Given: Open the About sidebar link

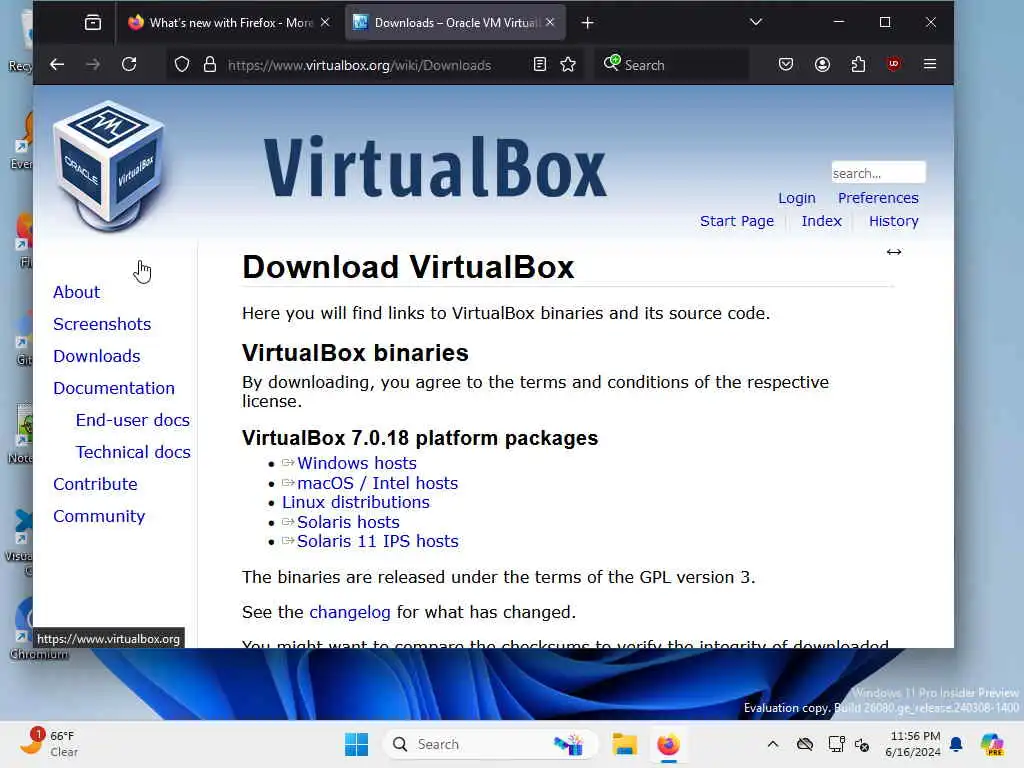Looking at the screenshot, I should 76,293.
